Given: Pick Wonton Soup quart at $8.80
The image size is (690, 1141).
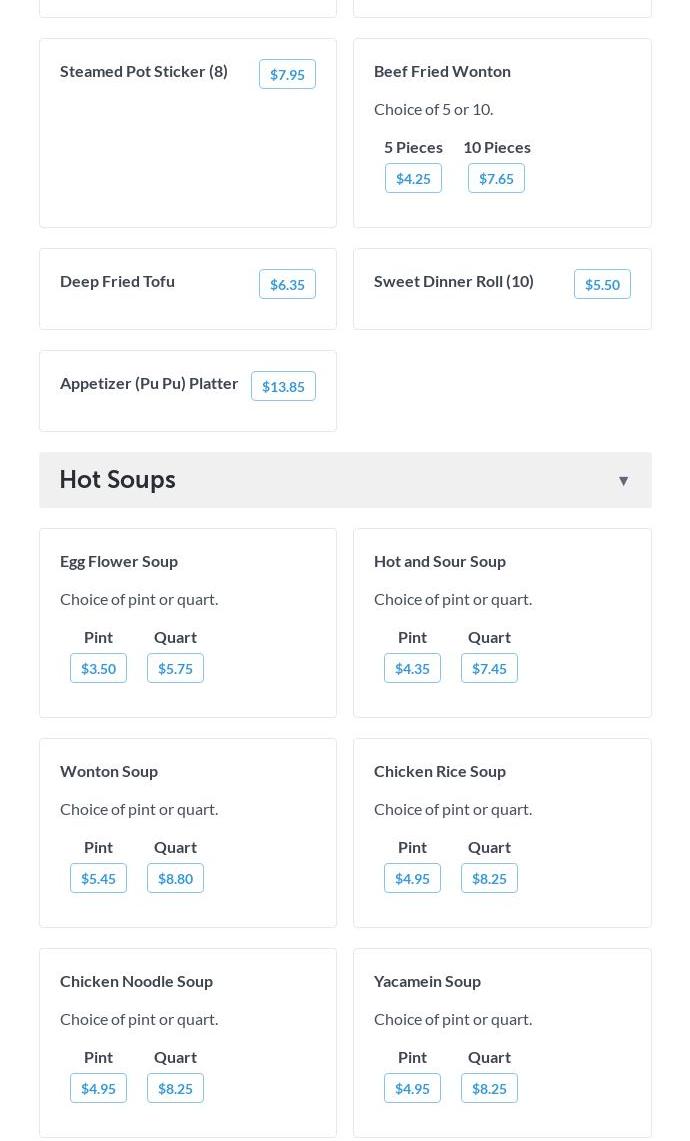Looking at the screenshot, I should pos(175,878).
